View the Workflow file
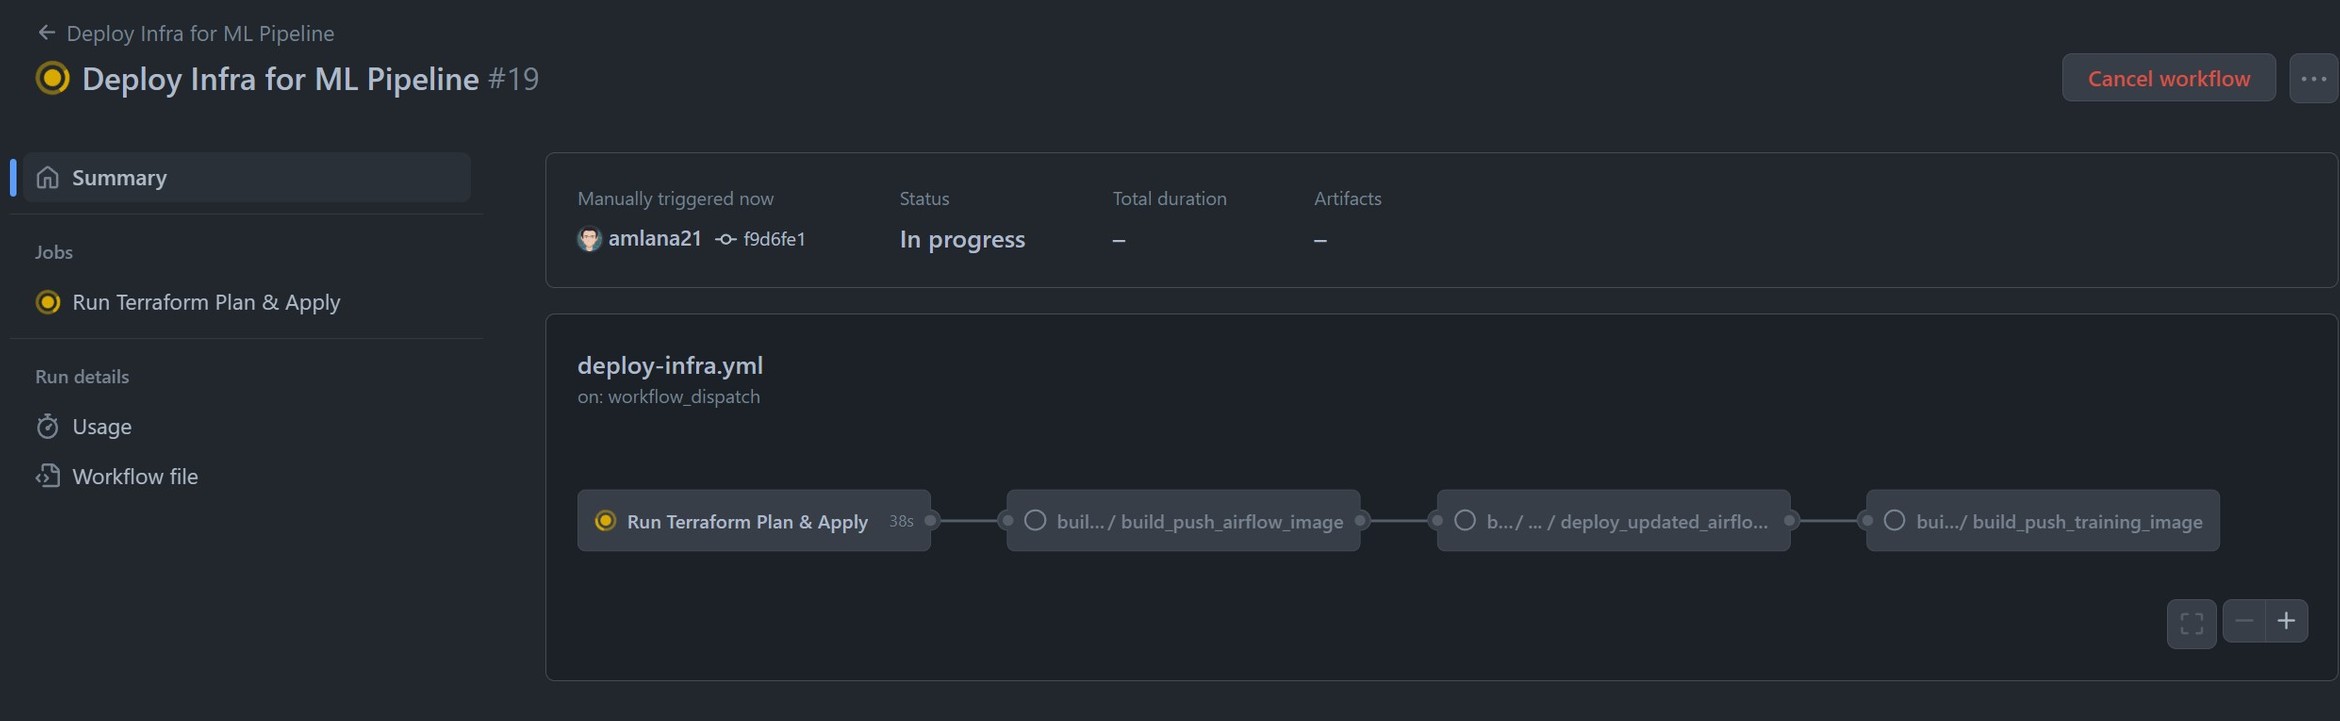Viewport: 2340px width, 721px height. pos(135,477)
